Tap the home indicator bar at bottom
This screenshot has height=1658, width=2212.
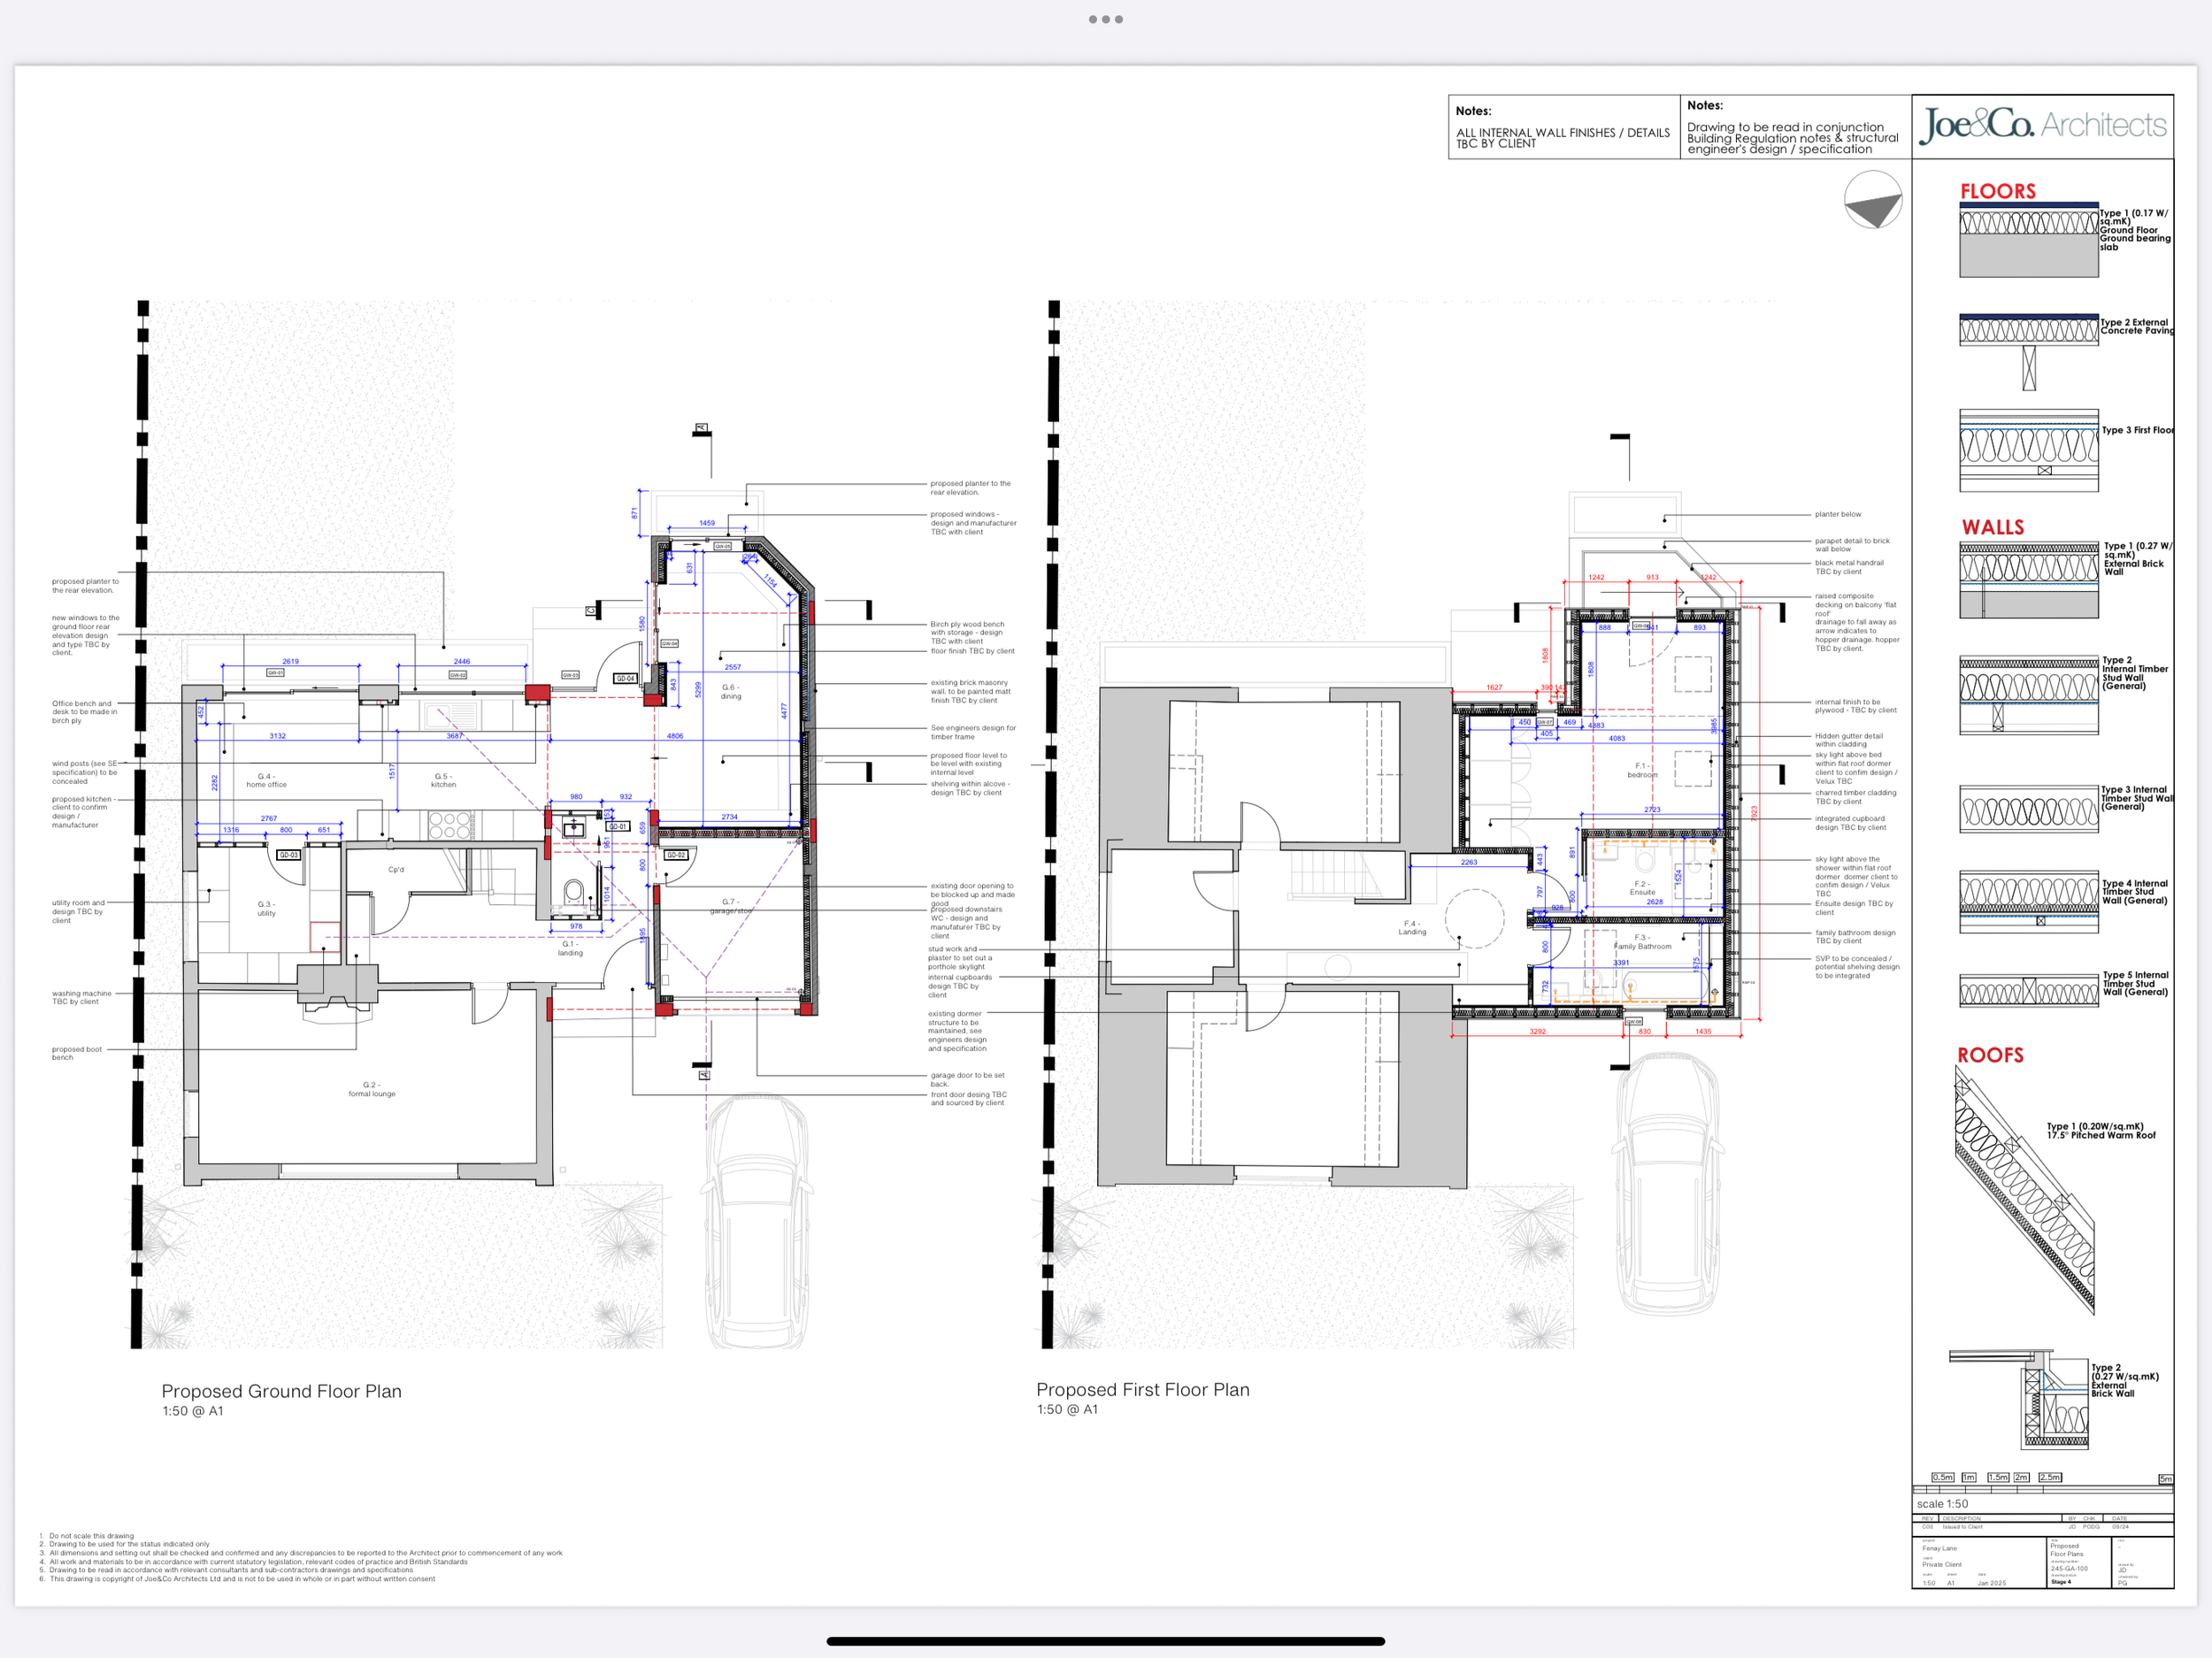tap(1105, 1641)
